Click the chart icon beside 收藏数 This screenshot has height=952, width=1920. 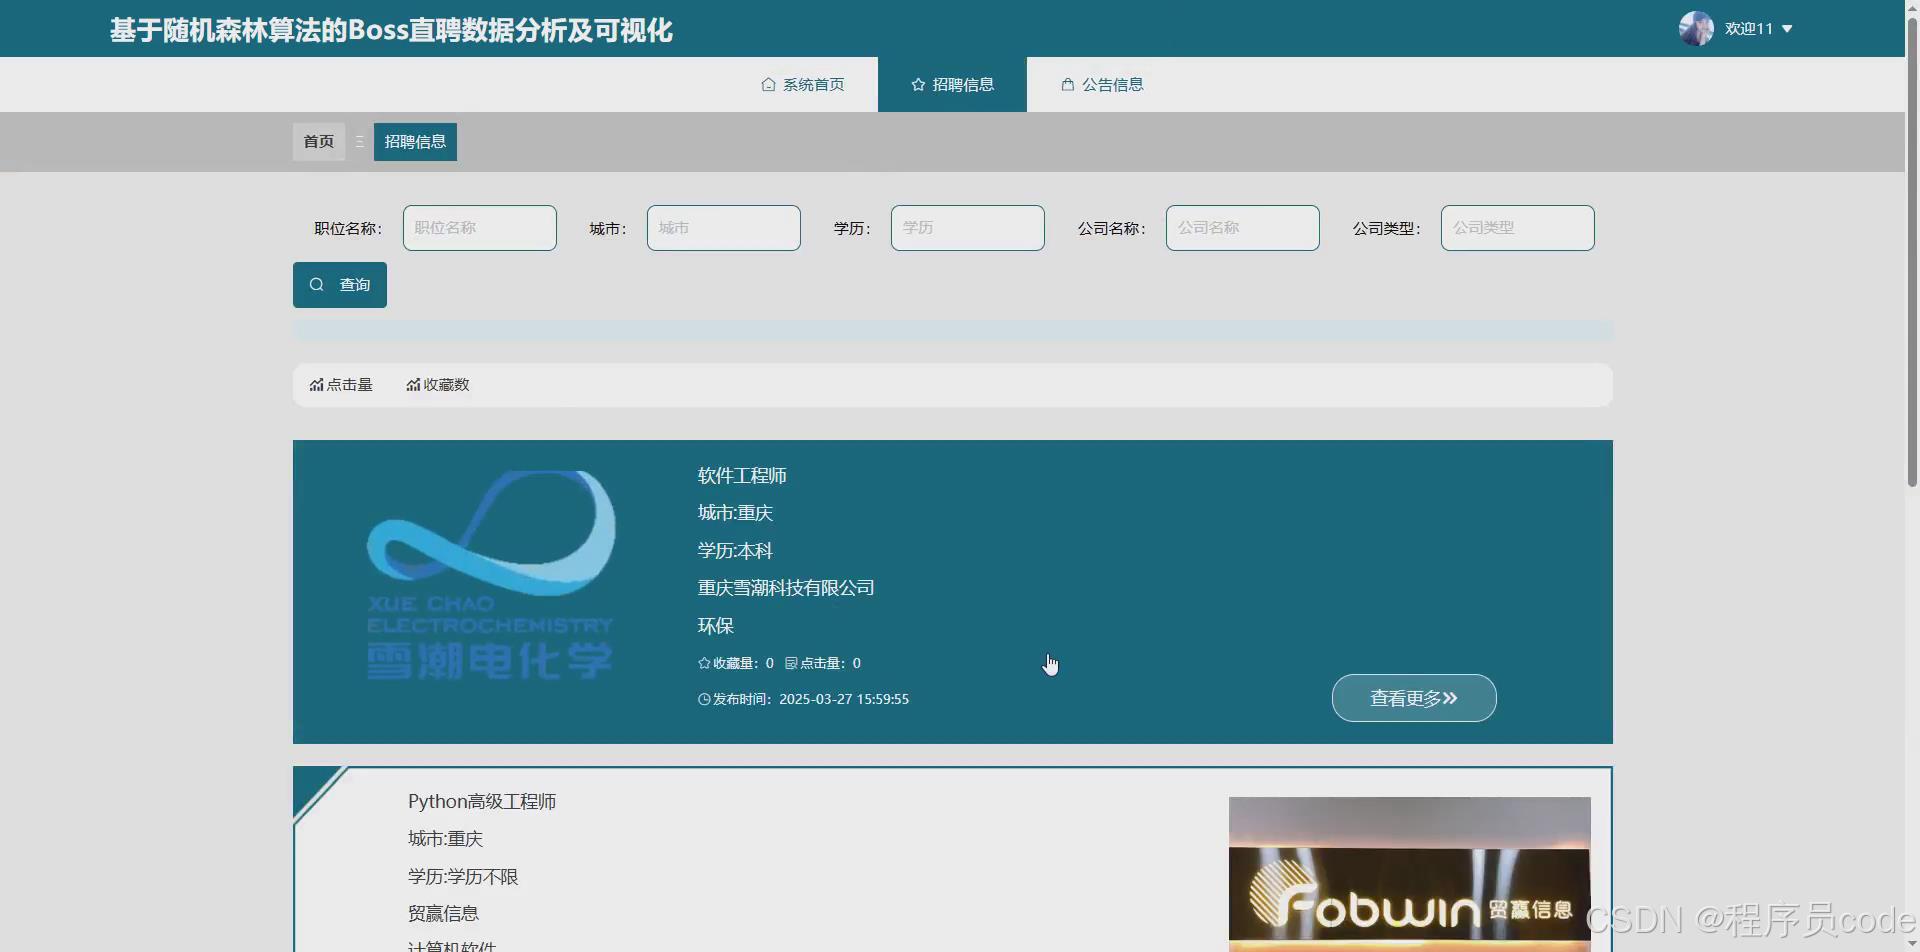point(411,384)
